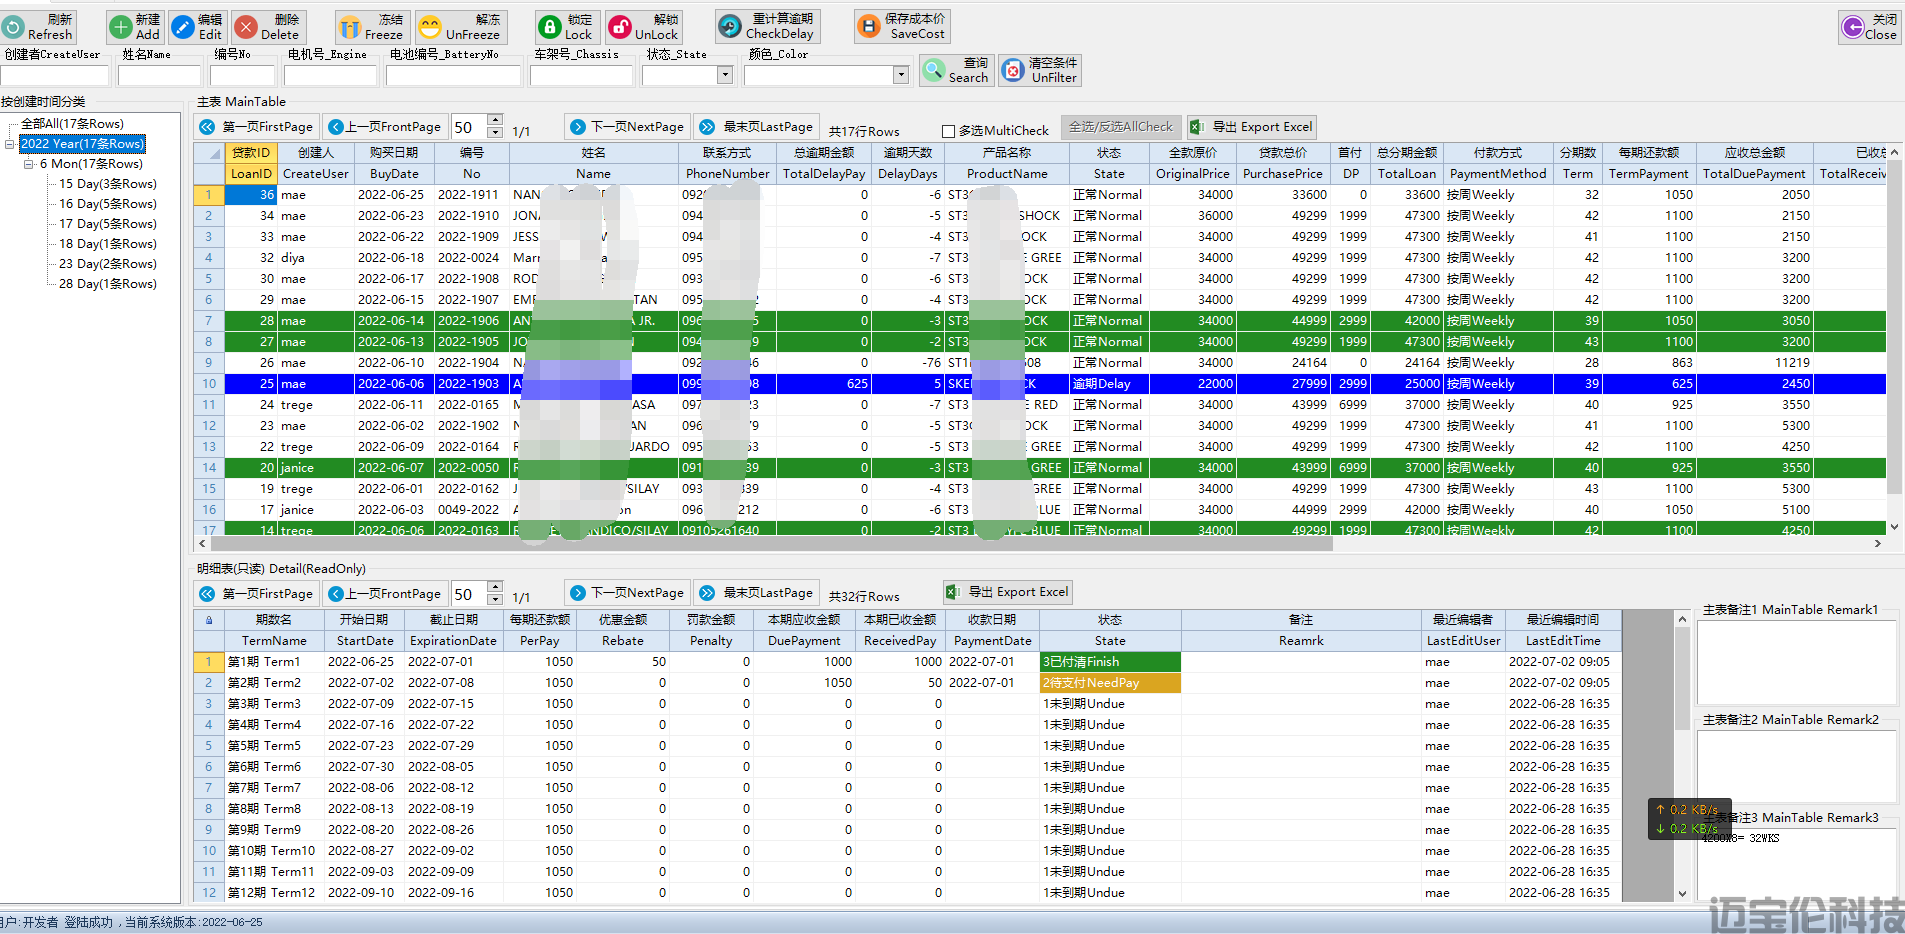Click the SaveCost icon
Viewport: 1905px width, 934px height.
click(x=869, y=26)
